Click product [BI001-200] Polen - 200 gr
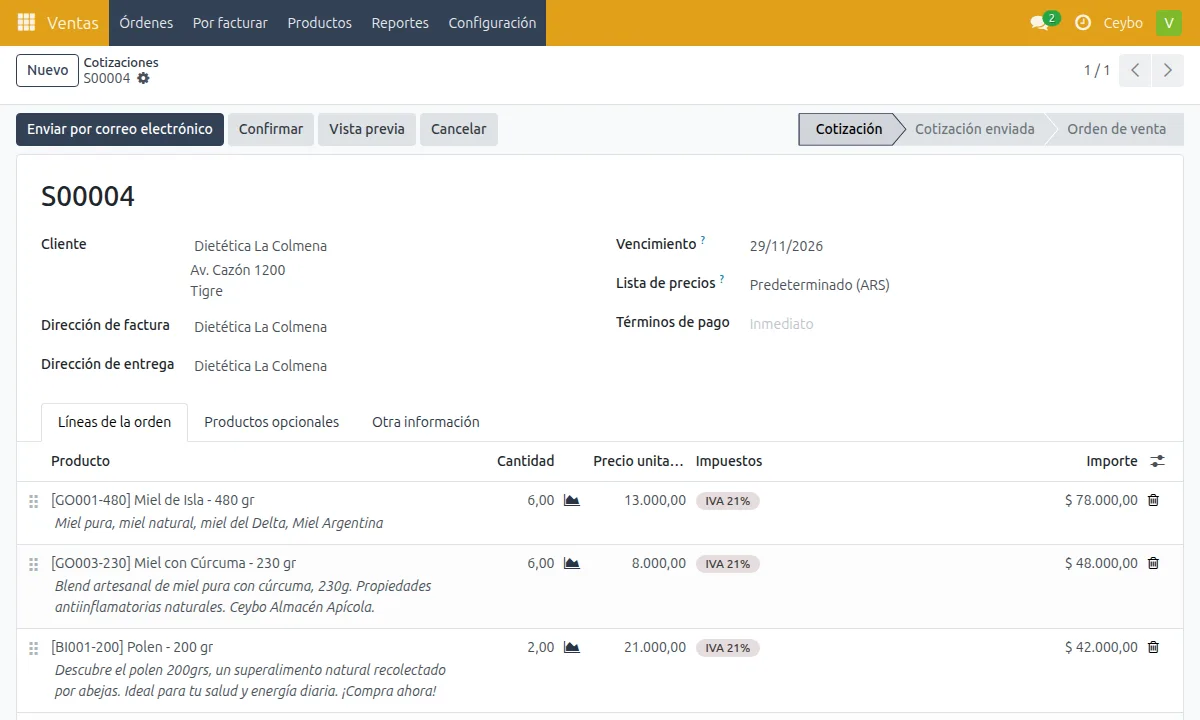The image size is (1200, 720). [132, 647]
